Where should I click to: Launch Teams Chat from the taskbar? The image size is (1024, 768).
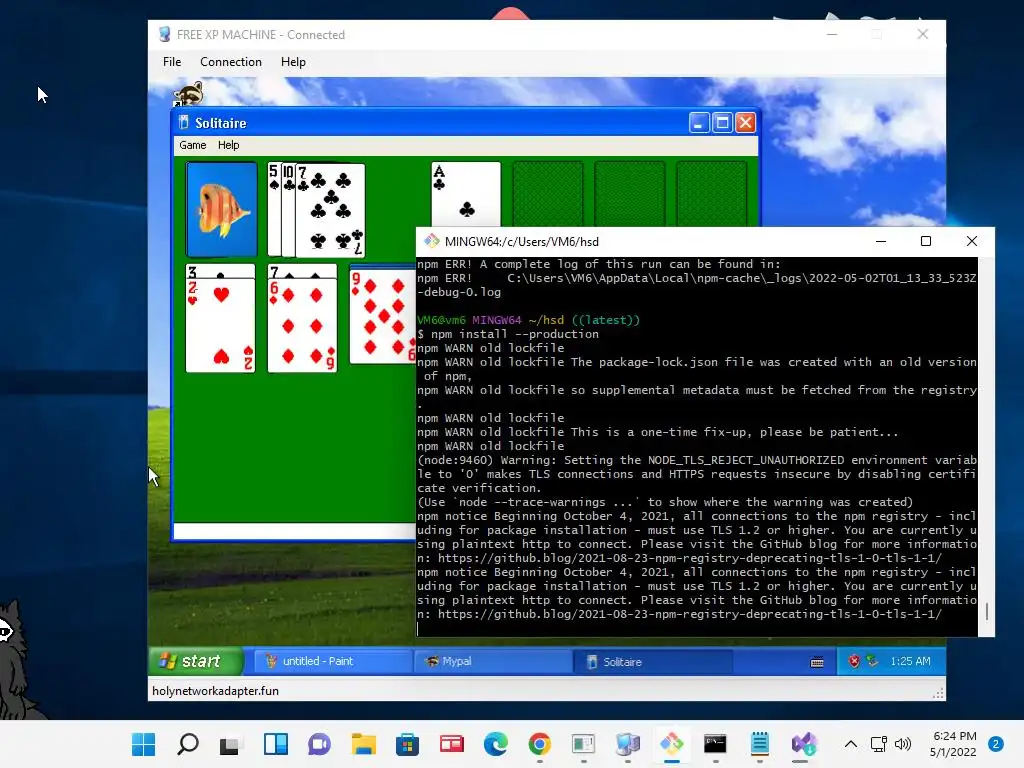(x=319, y=744)
